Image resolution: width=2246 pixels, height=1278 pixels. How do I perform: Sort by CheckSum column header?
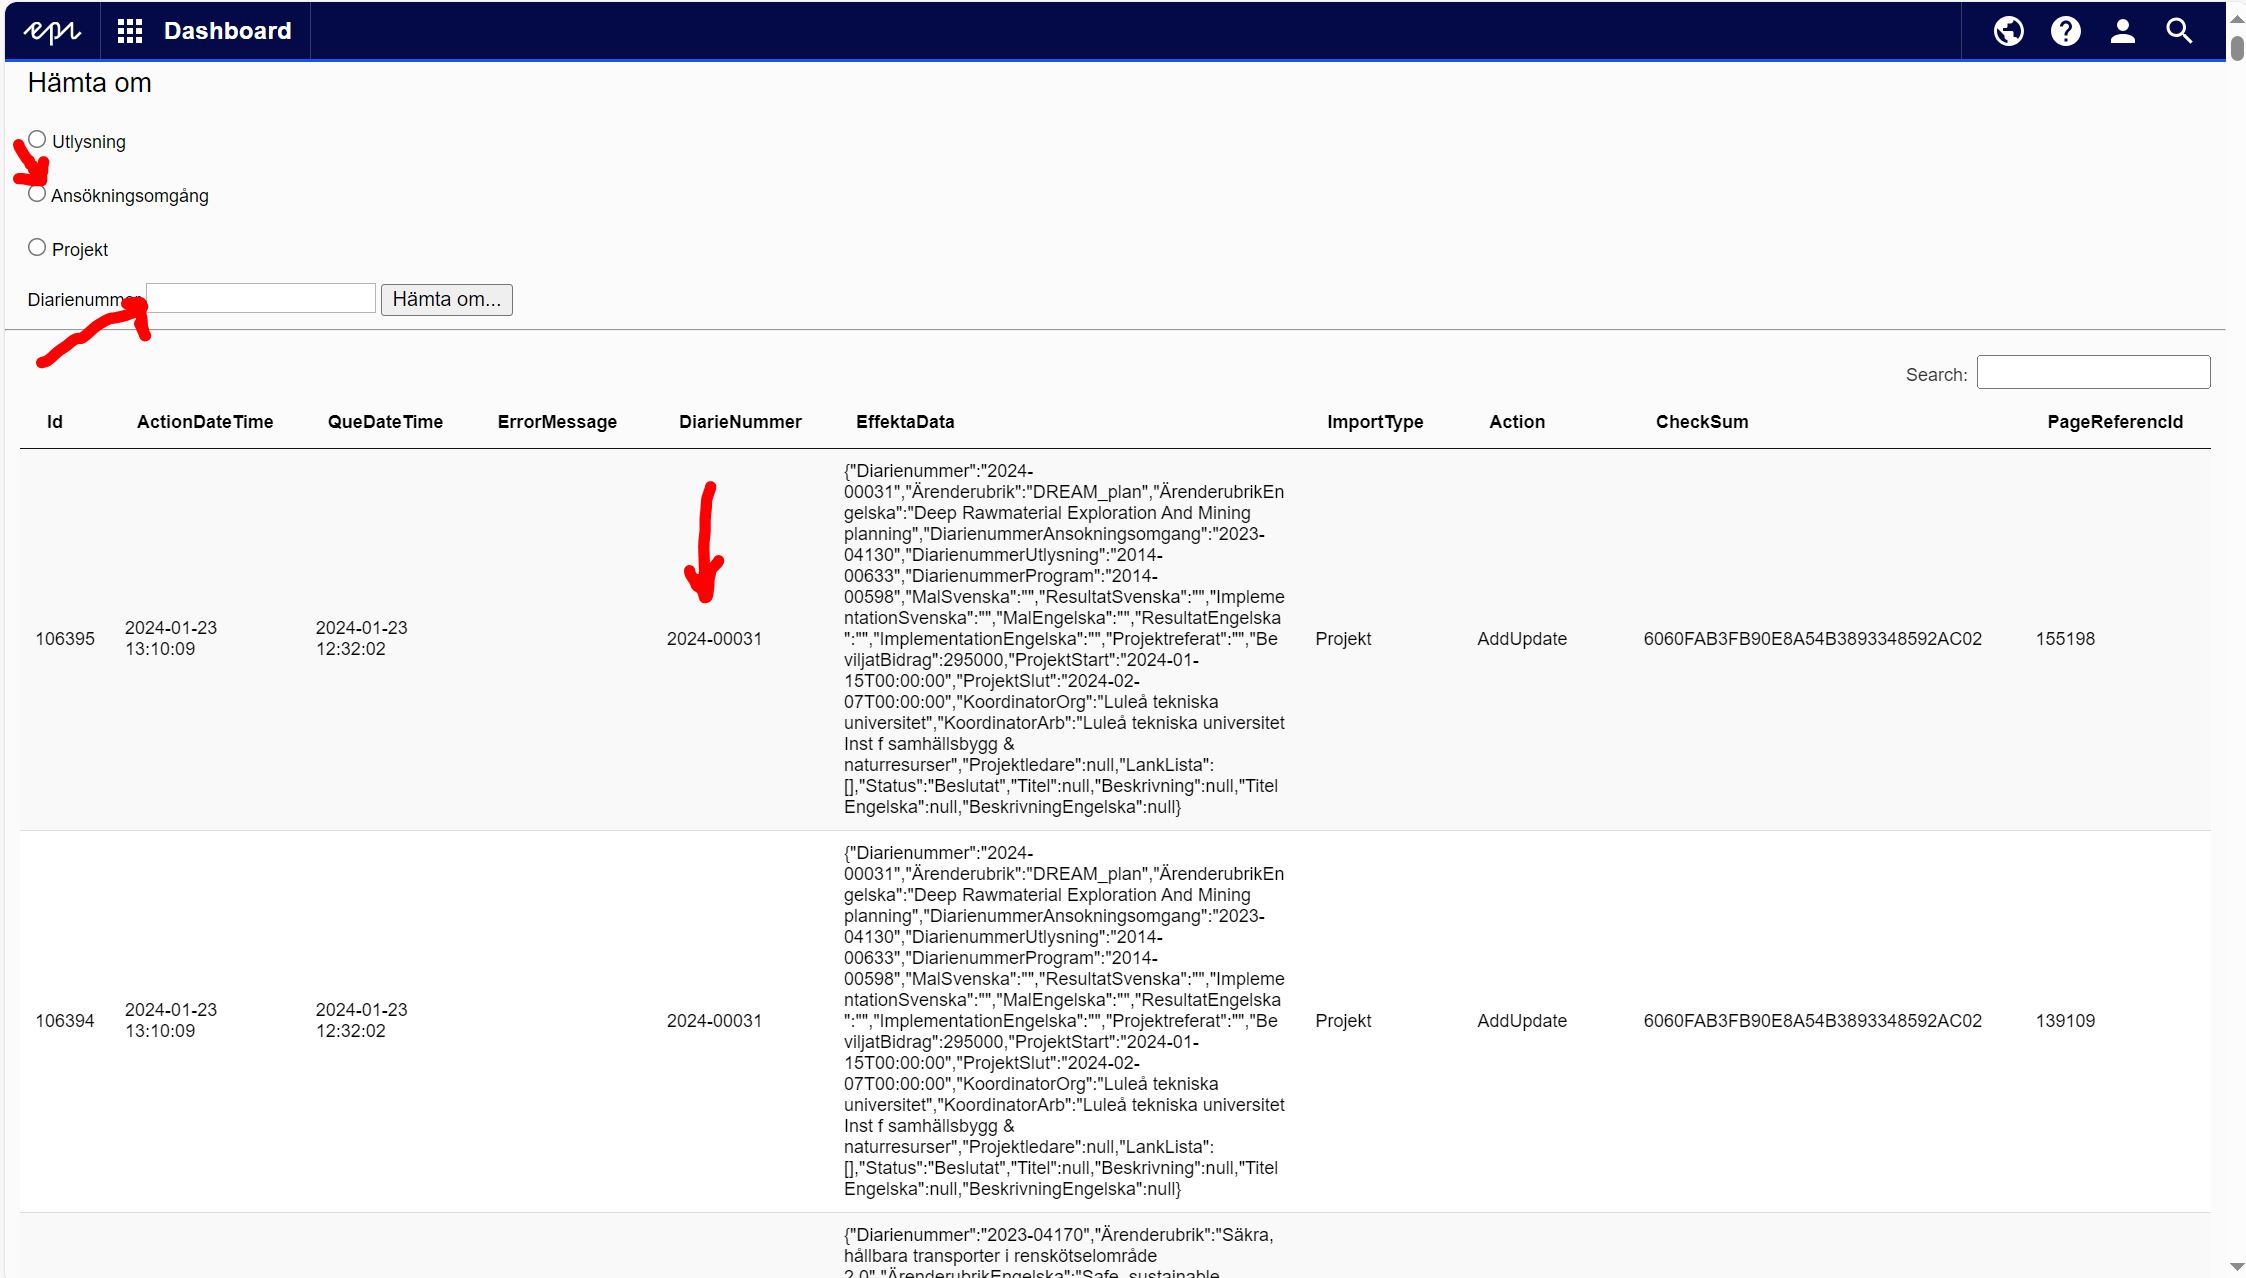click(x=1701, y=422)
